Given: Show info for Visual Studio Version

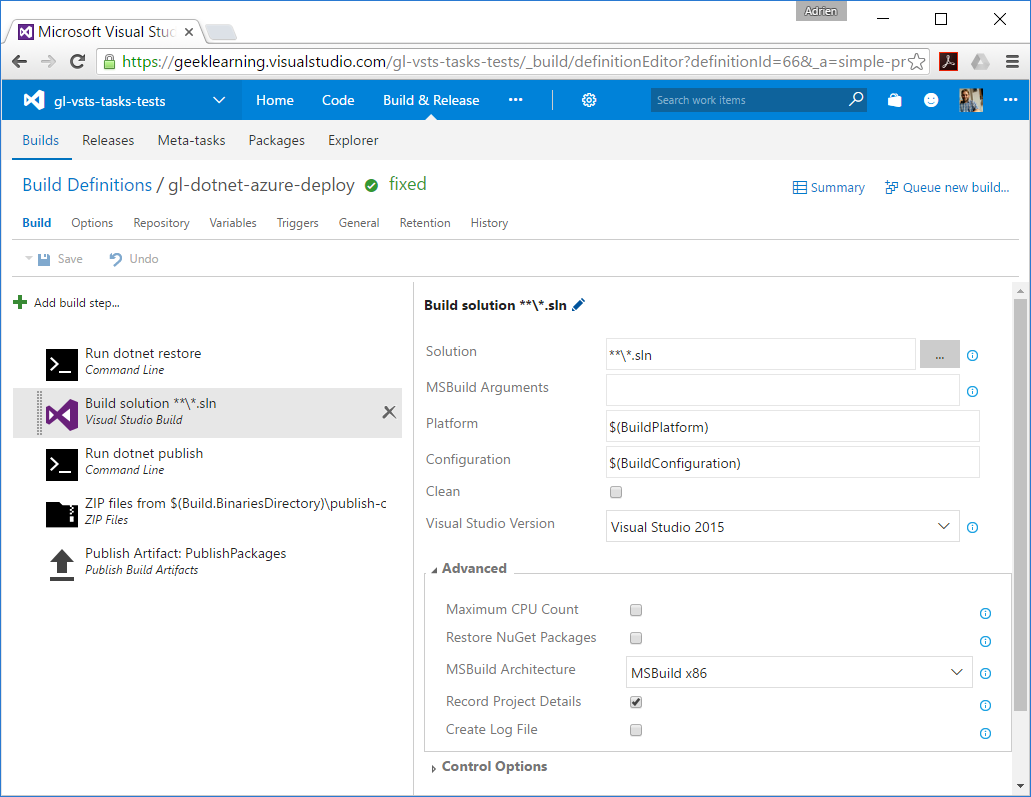Looking at the screenshot, I should click(972, 527).
